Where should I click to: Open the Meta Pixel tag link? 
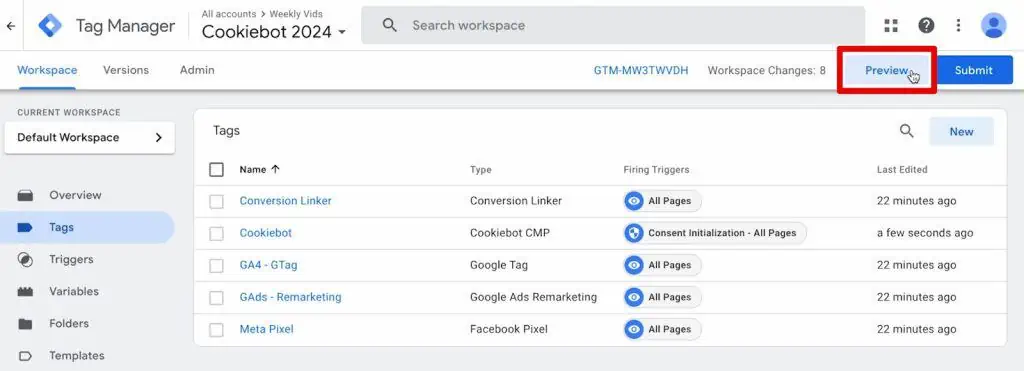point(266,329)
